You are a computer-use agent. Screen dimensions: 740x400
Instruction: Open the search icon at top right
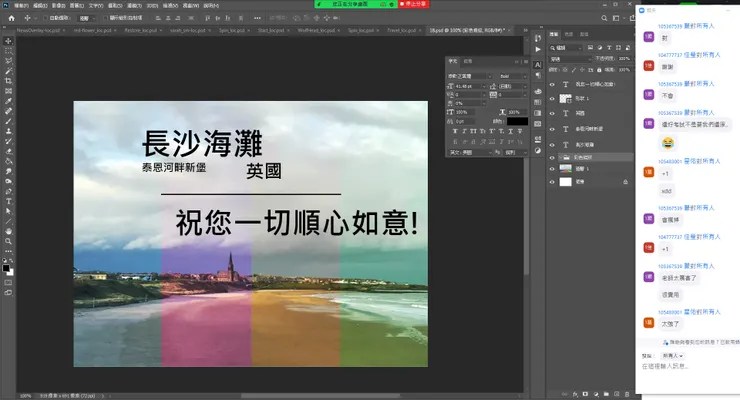pyautogui.click(x=604, y=18)
